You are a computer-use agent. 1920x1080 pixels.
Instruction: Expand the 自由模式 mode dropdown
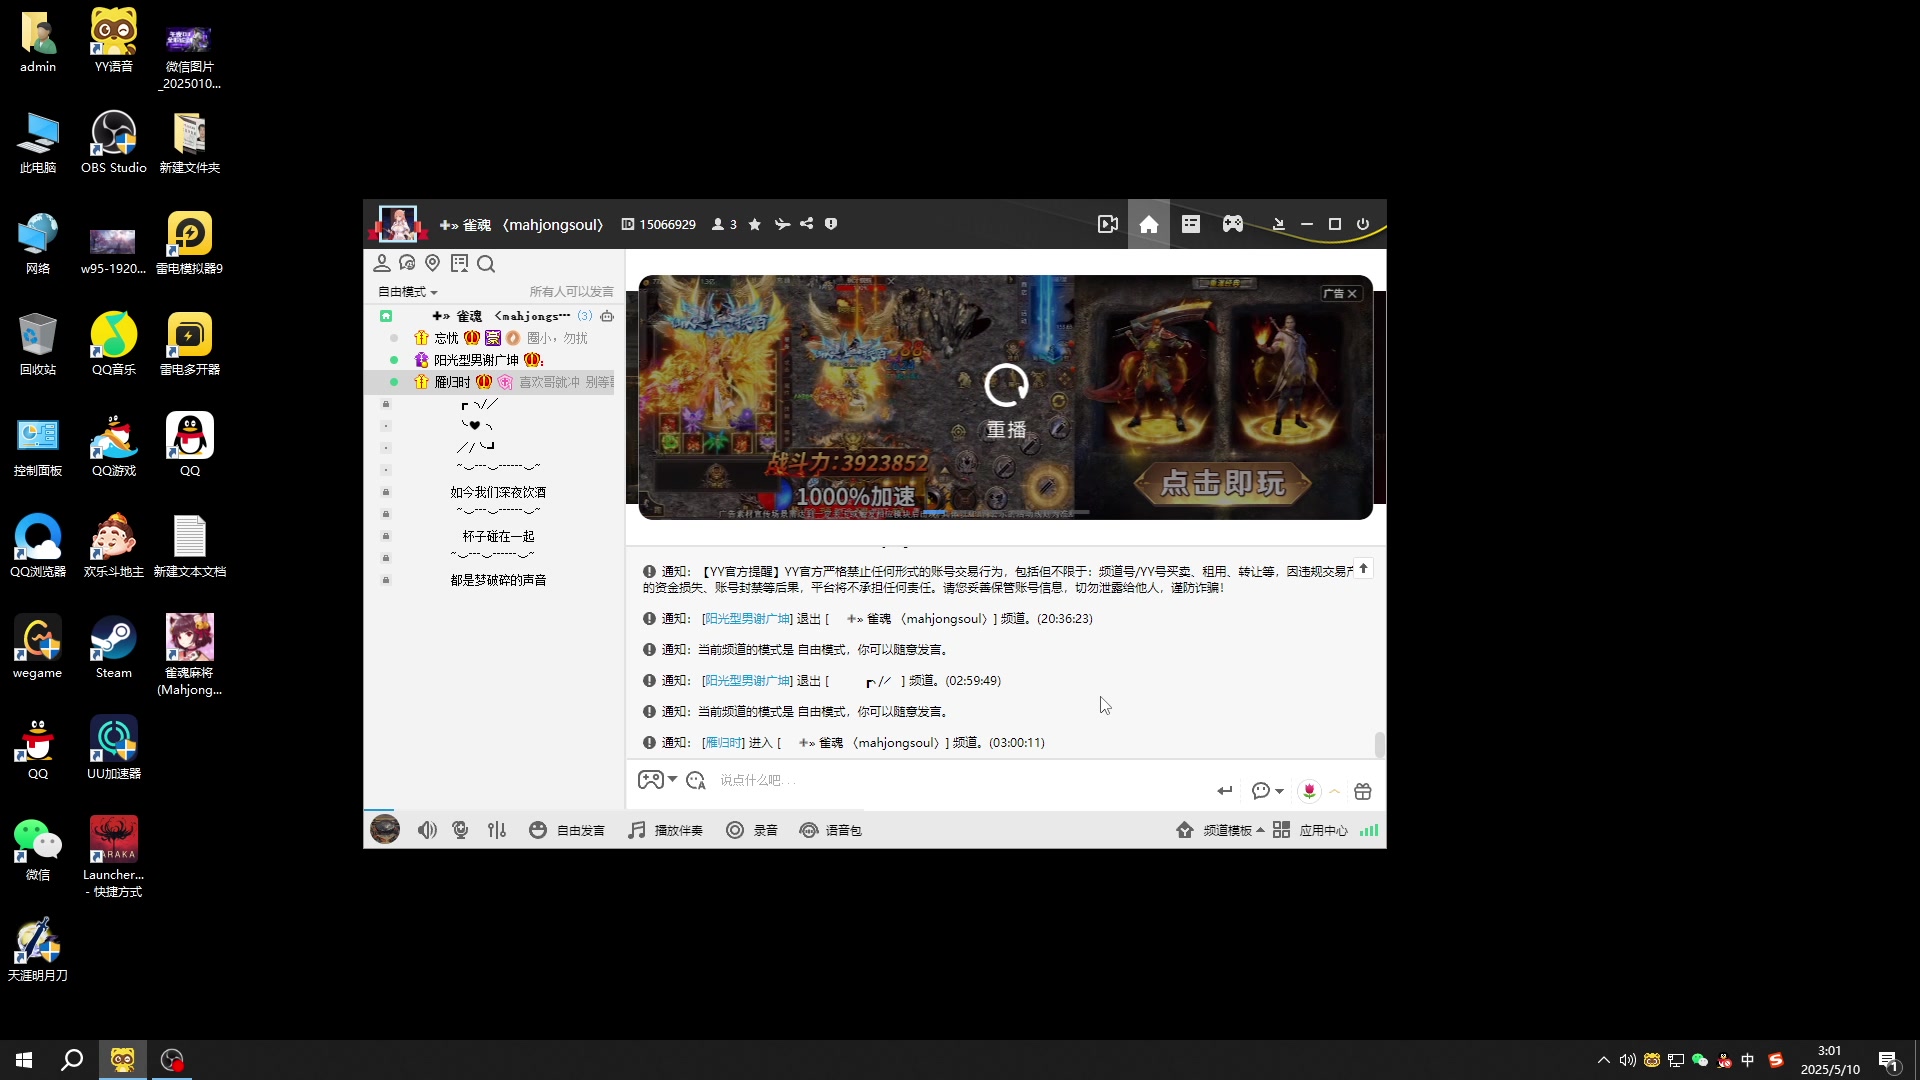pos(407,292)
